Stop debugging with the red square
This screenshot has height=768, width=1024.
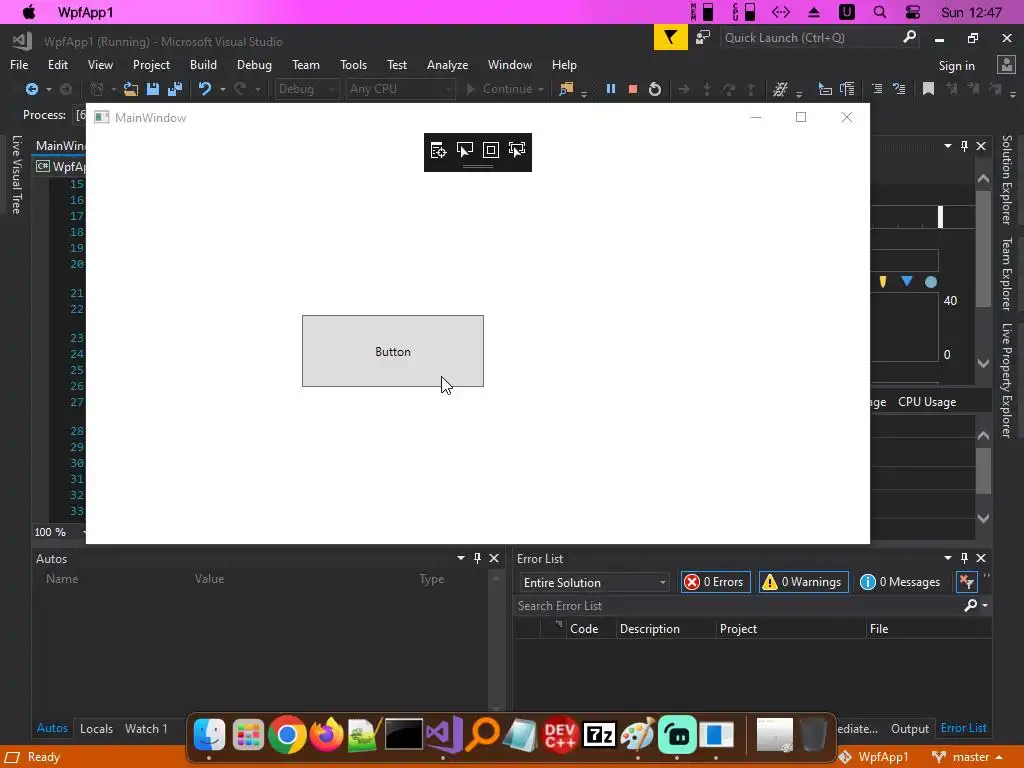tap(632, 89)
